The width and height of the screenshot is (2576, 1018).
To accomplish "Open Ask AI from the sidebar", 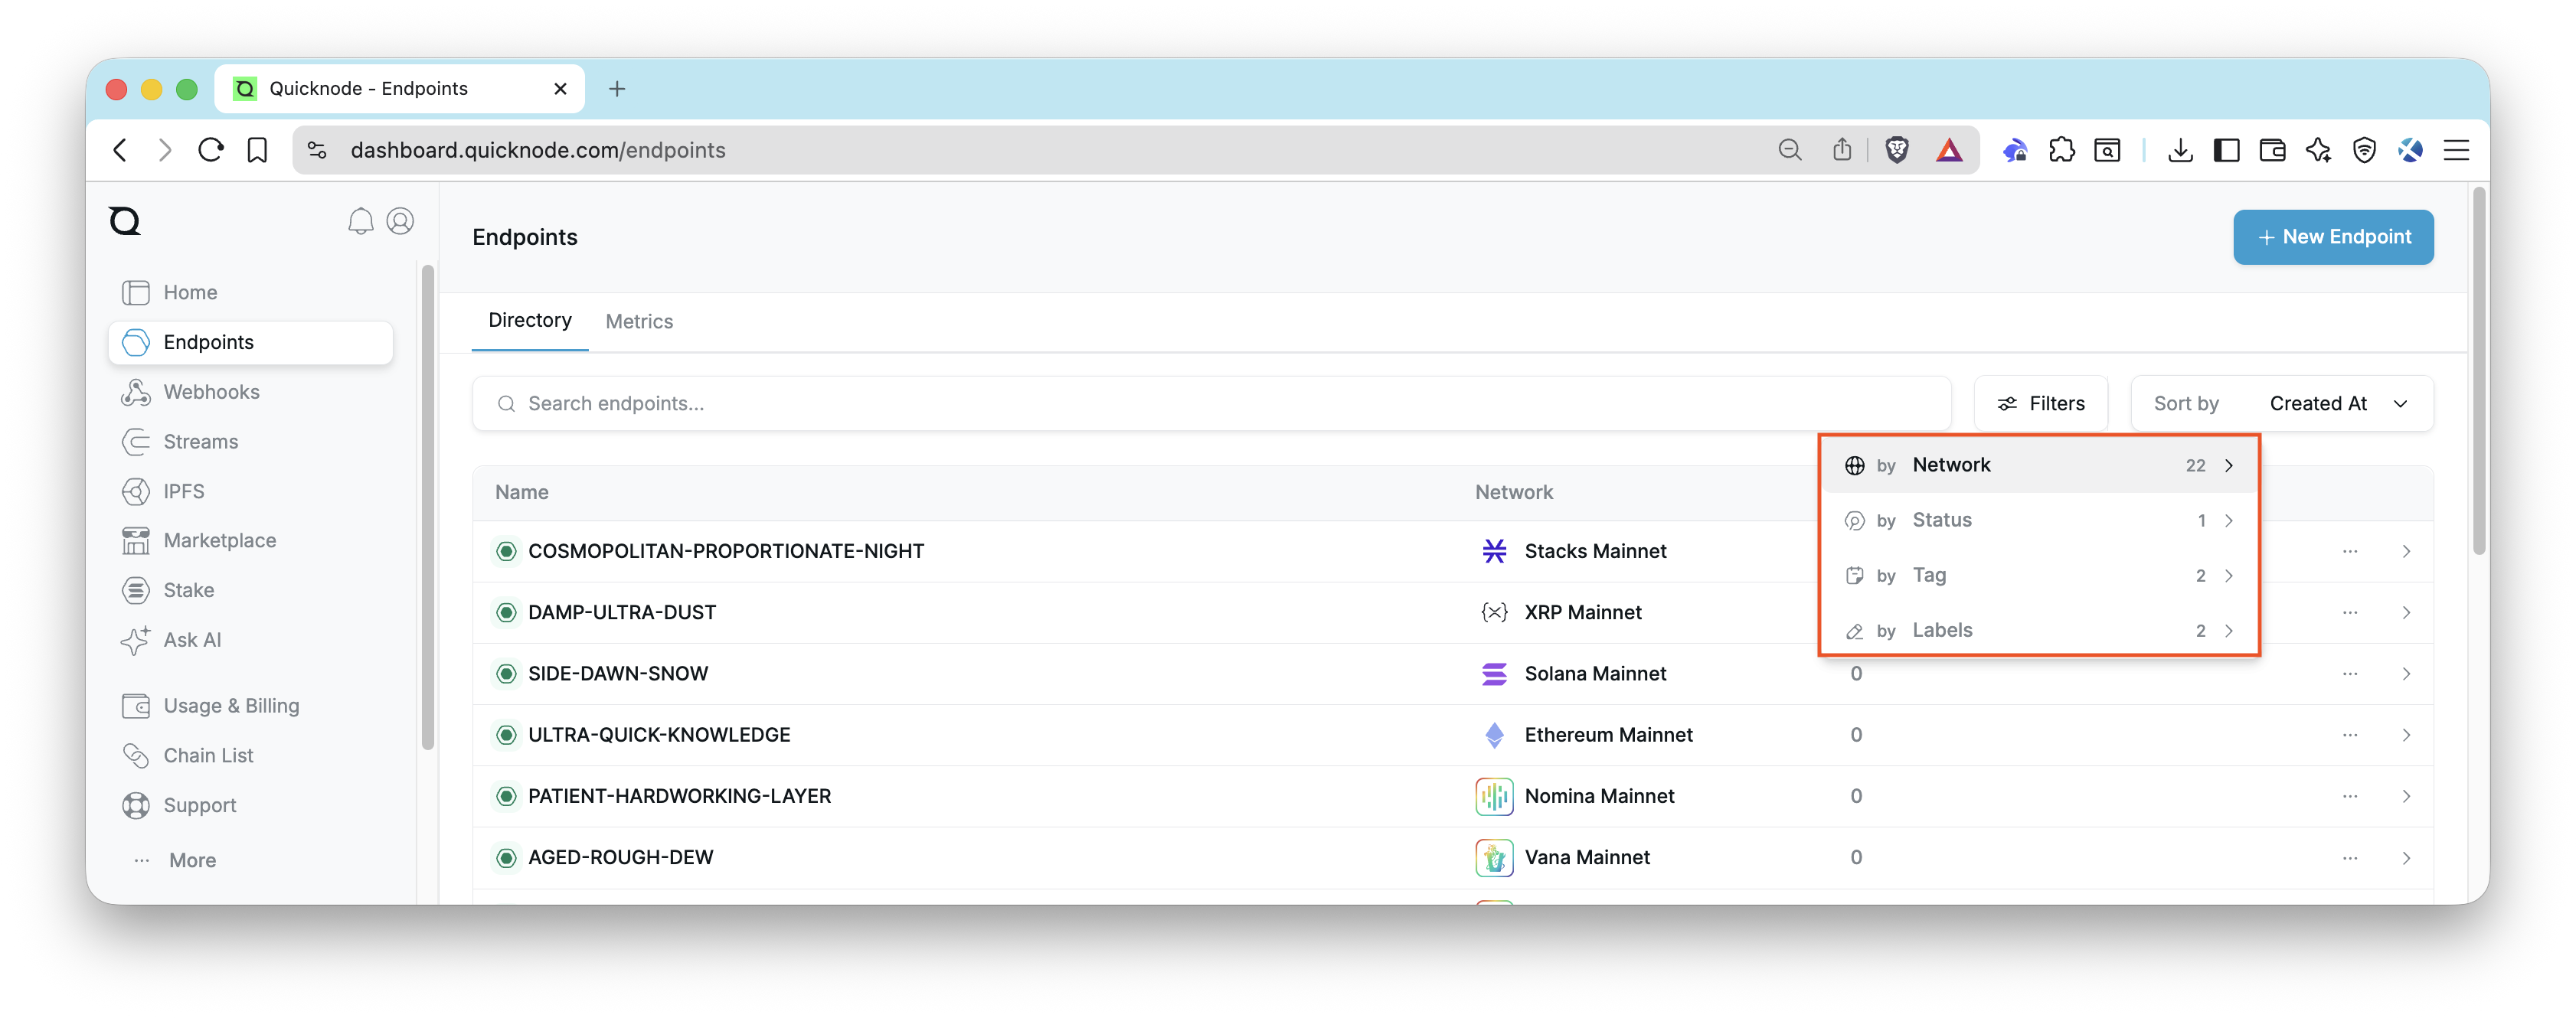I will (x=192, y=640).
